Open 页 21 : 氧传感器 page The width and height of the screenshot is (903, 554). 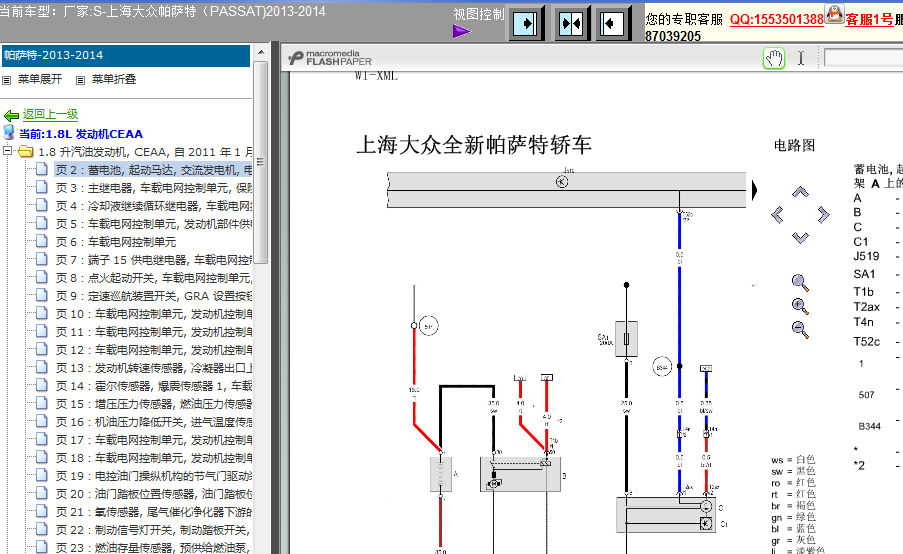(x=153, y=511)
